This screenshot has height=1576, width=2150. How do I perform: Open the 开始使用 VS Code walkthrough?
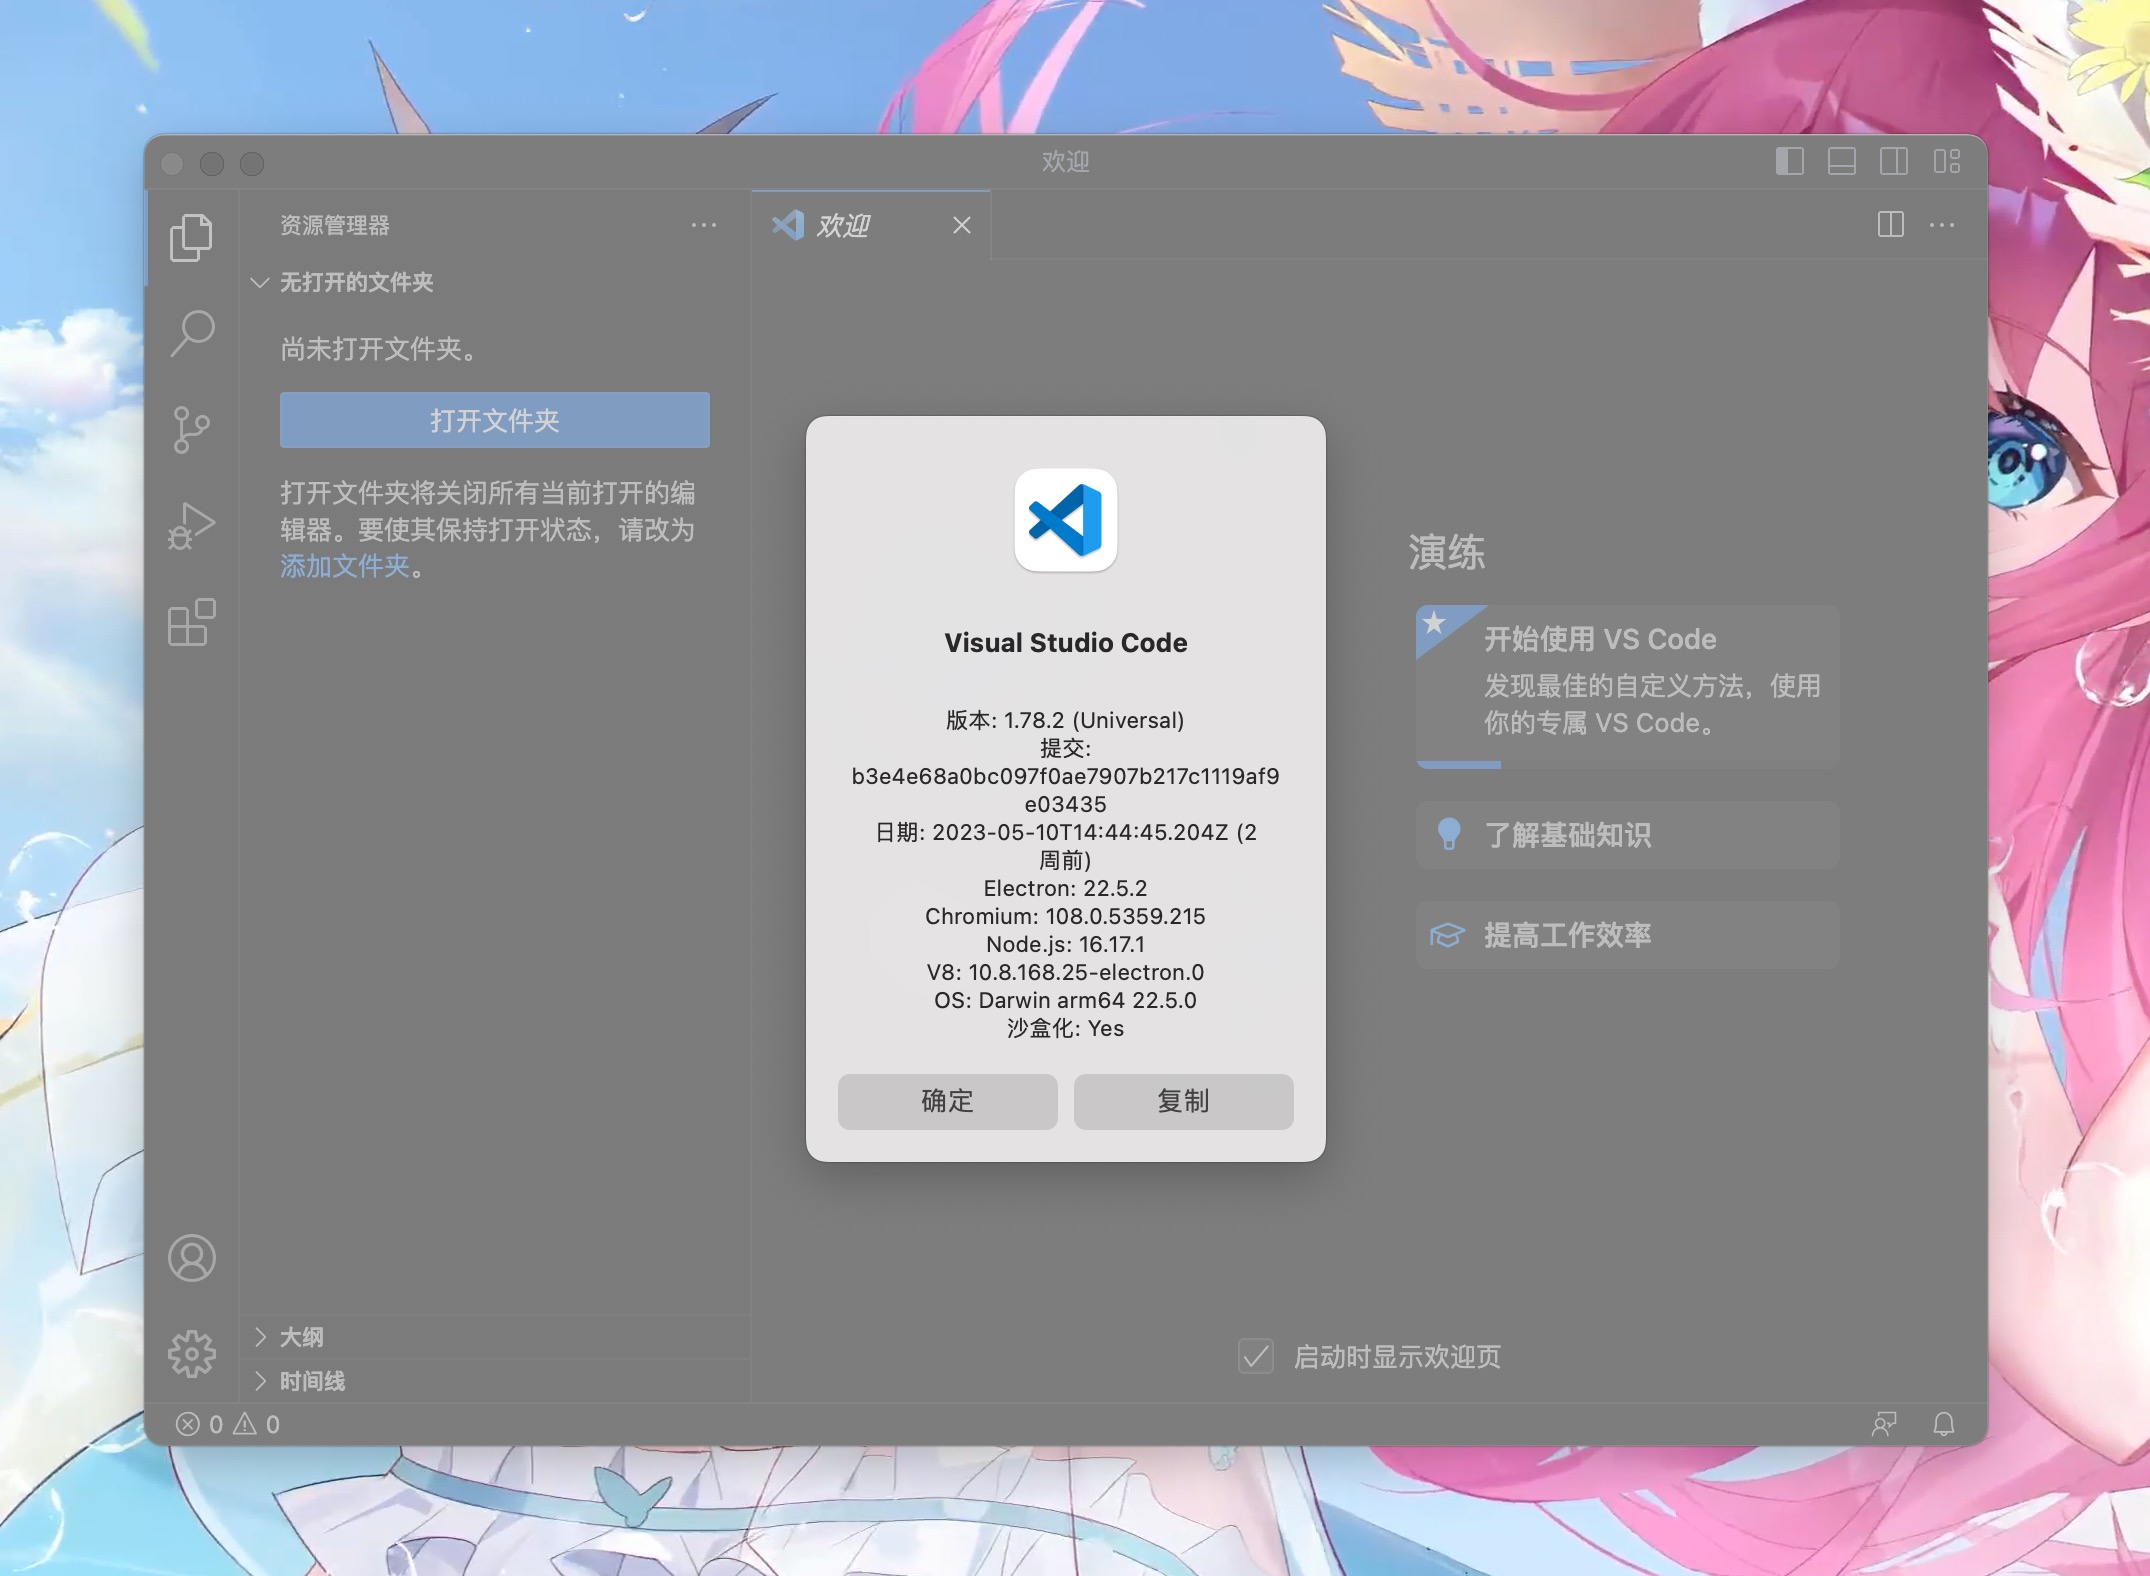pos(1627,685)
